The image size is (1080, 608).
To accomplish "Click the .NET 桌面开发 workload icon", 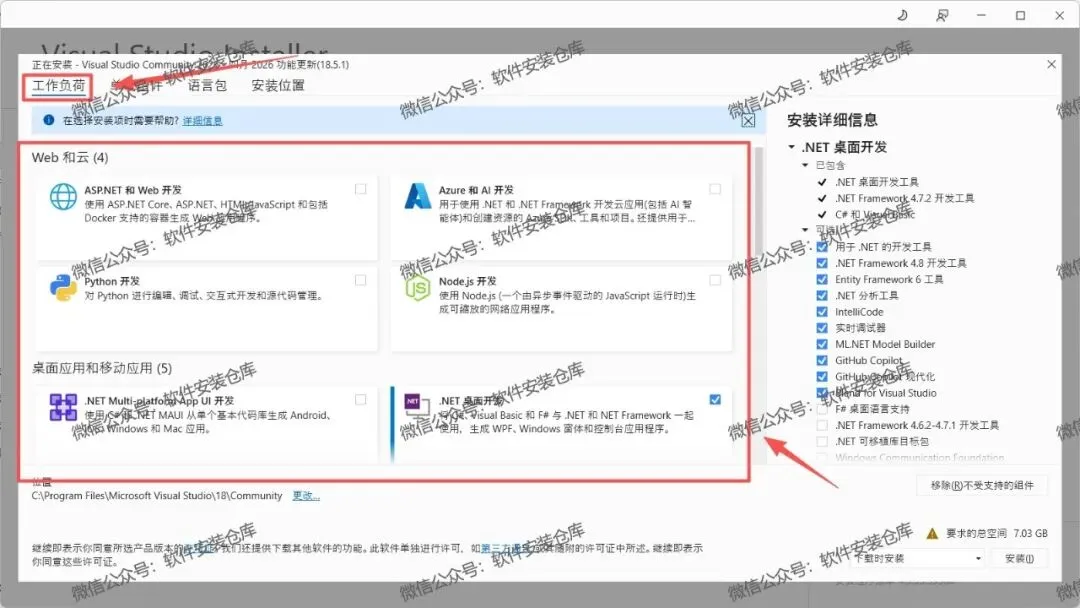I will pos(417,406).
